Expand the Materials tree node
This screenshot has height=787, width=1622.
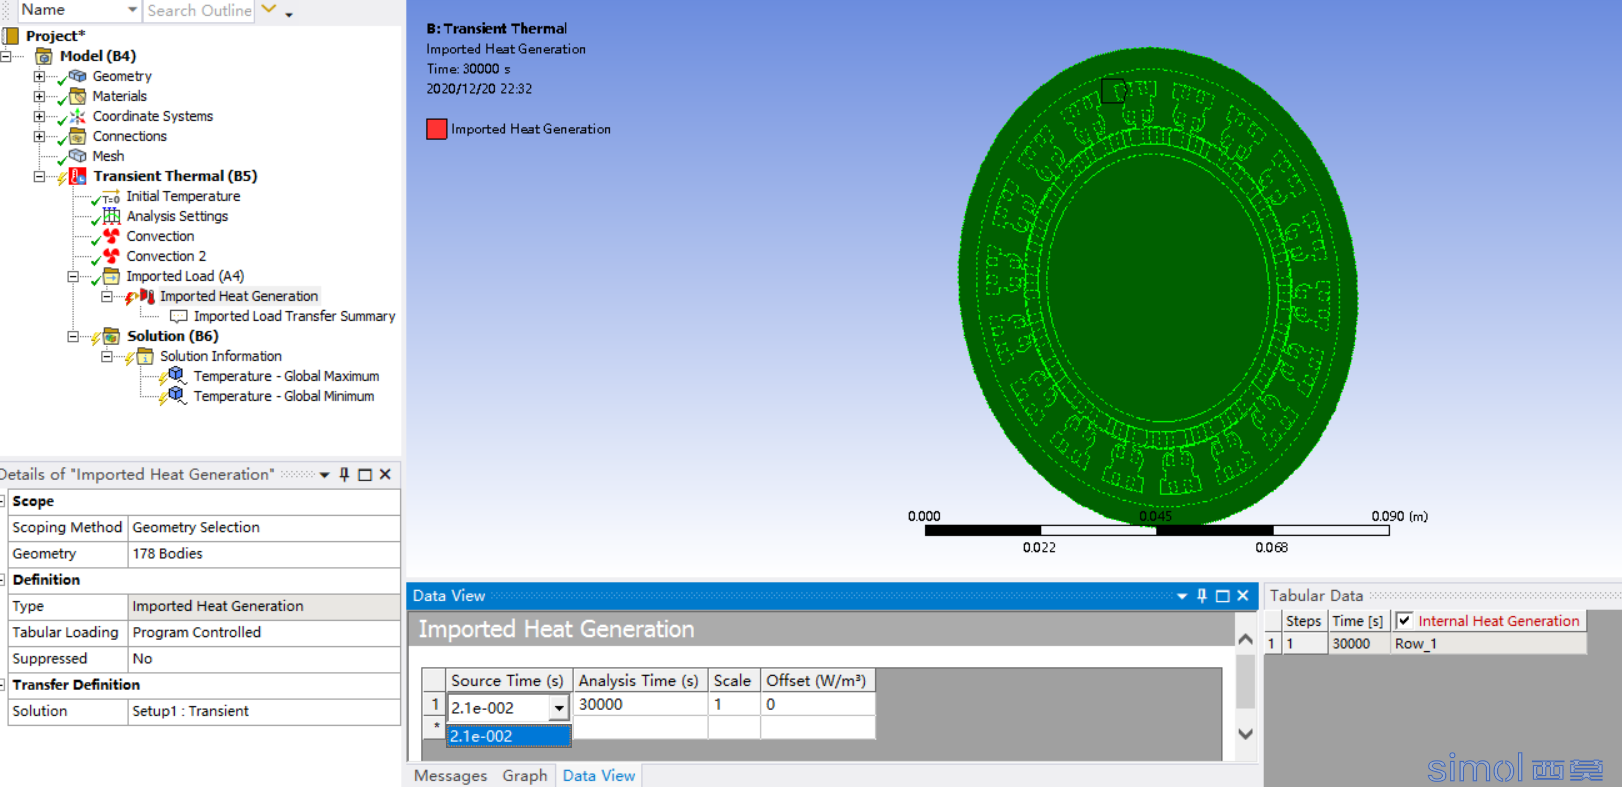point(39,96)
